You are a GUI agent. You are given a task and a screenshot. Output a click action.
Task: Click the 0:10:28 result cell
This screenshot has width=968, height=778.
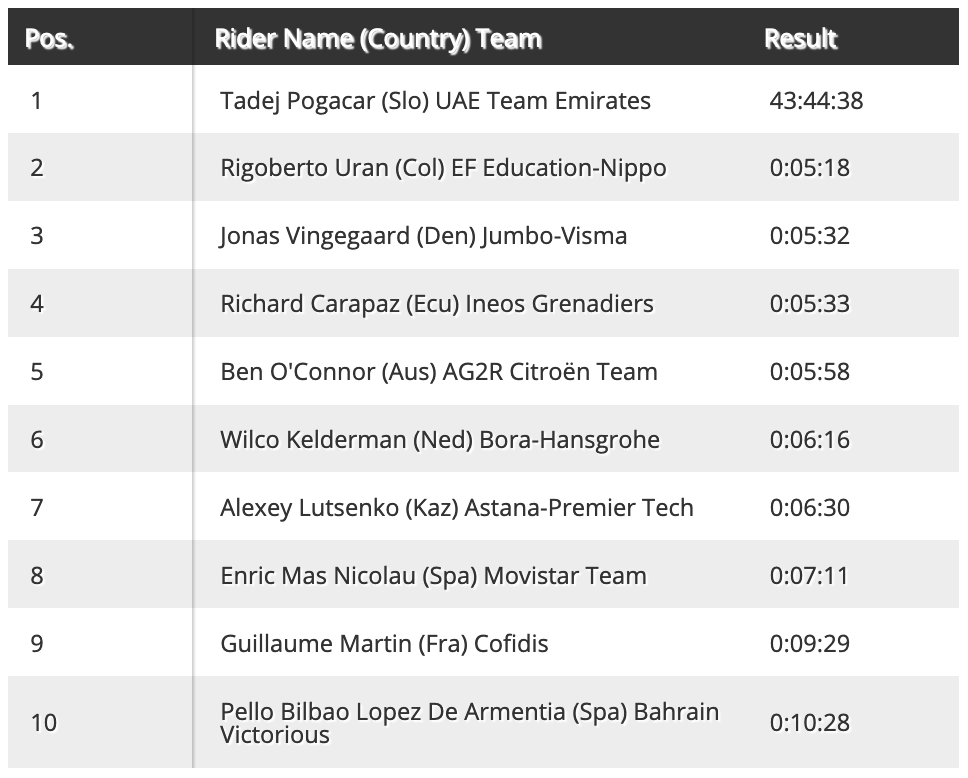tap(809, 722)
